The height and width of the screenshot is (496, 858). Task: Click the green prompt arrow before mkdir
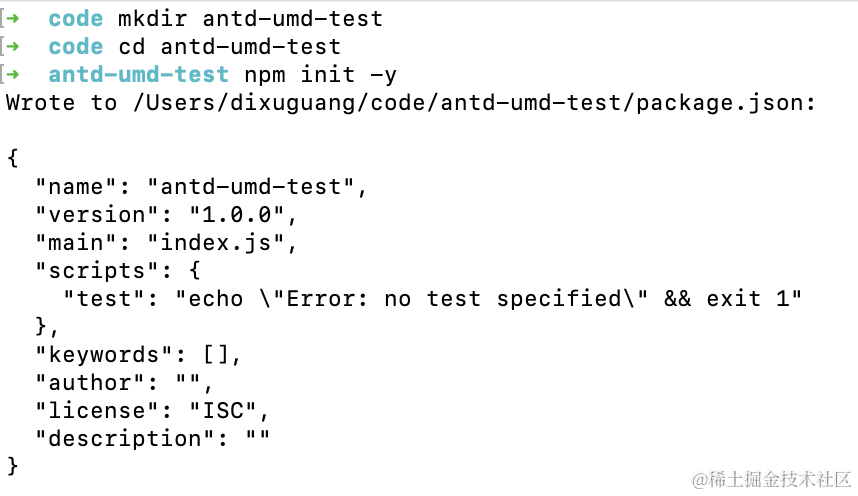[13, 19]
